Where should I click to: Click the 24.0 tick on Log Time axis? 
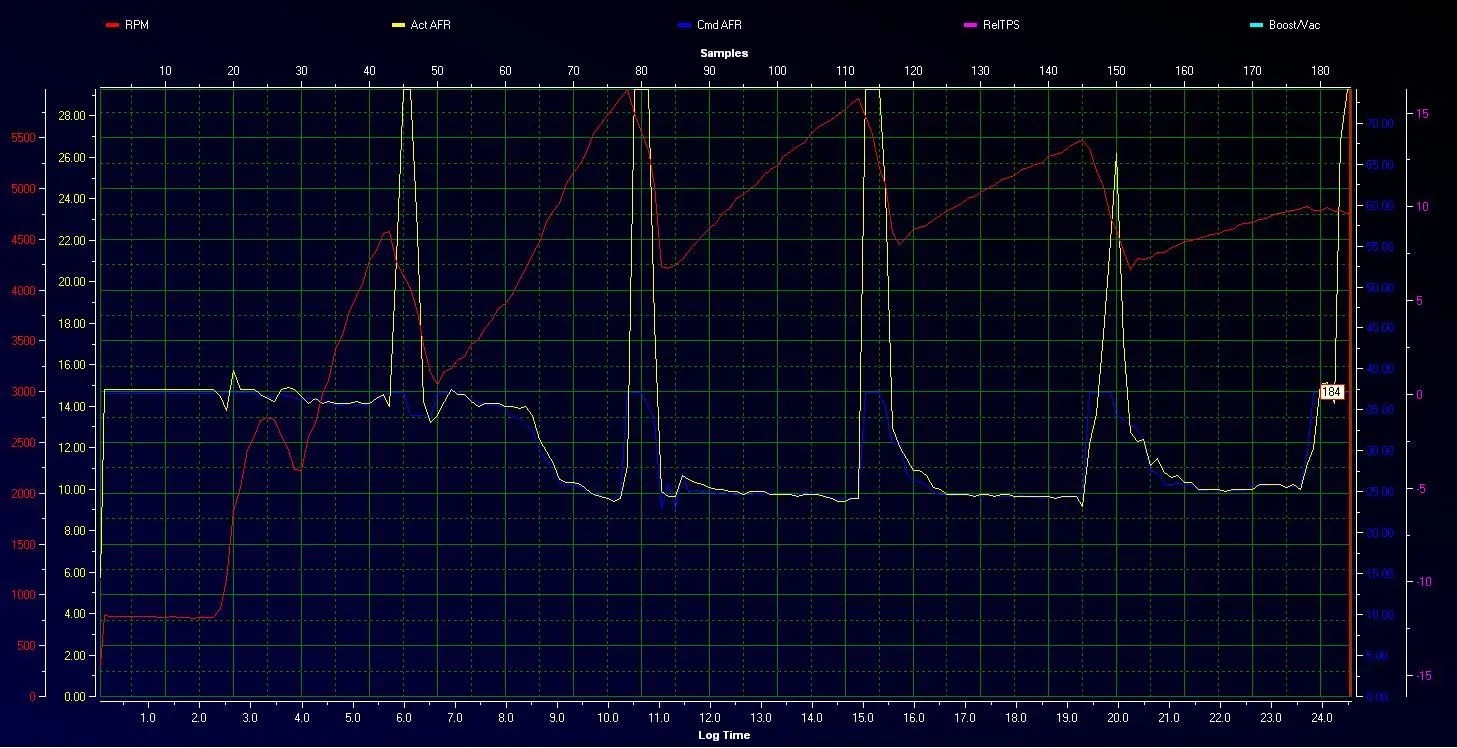pos(1321,718)
